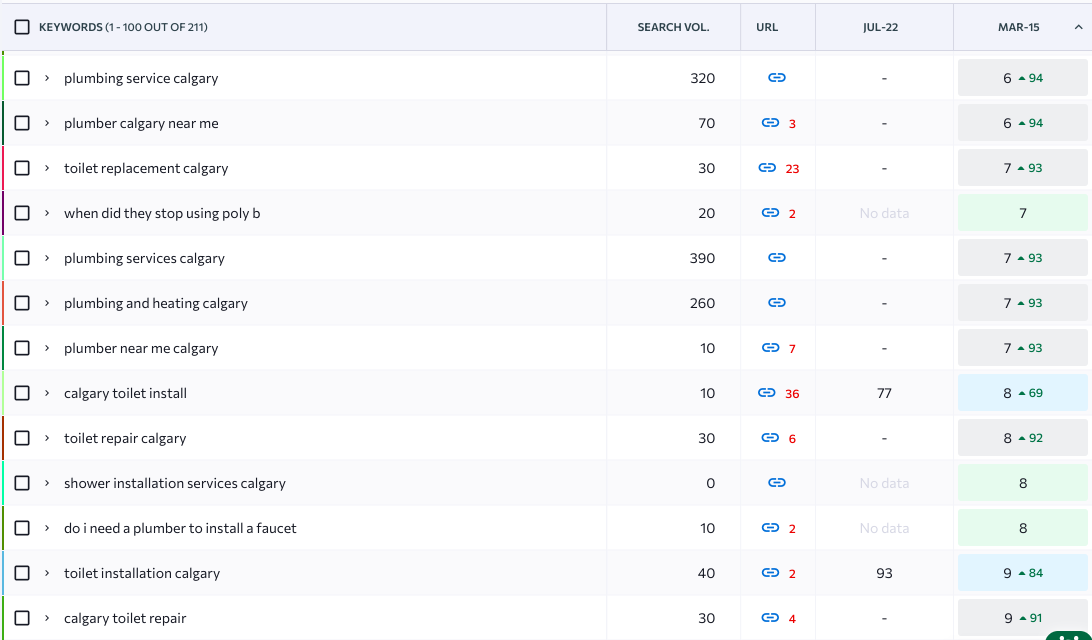Open link icon for plumbing and heating calgary
1092x640 pixels.
pyautogui.click(x=777, y=303)
